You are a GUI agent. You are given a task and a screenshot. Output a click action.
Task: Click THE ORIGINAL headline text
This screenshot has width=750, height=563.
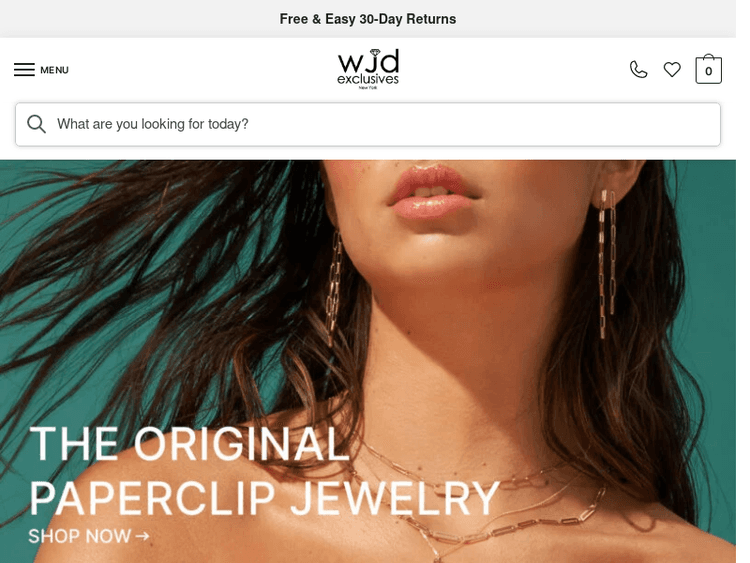click(x=189, y=444)
